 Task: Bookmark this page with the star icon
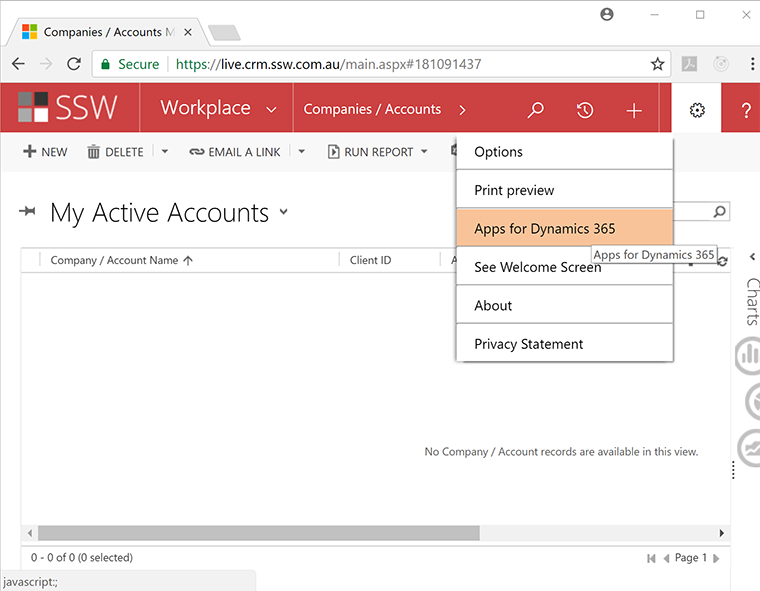point(657,64)
